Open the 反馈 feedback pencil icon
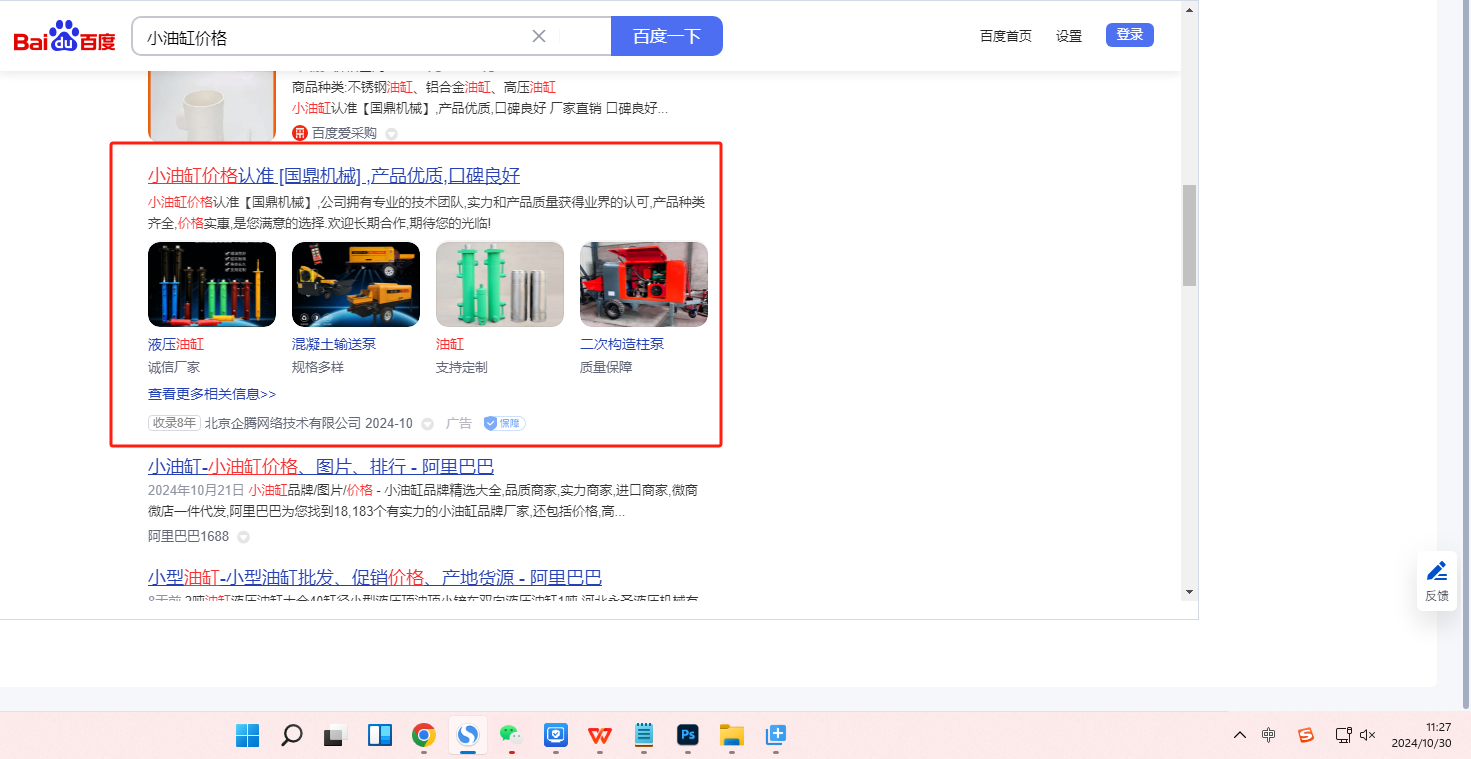 click(1437, 571)
